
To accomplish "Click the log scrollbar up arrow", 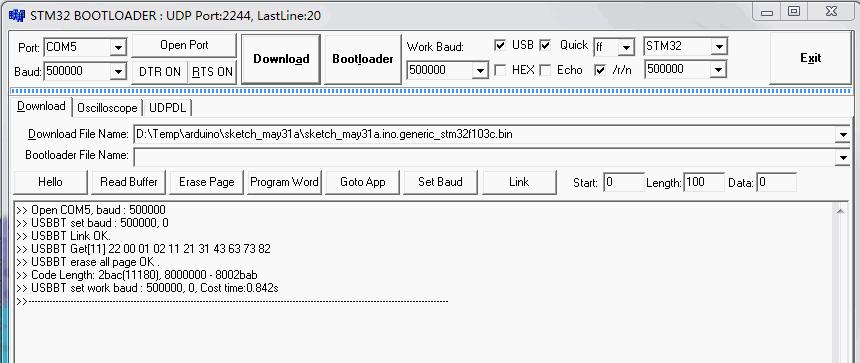I will (840, 211).
